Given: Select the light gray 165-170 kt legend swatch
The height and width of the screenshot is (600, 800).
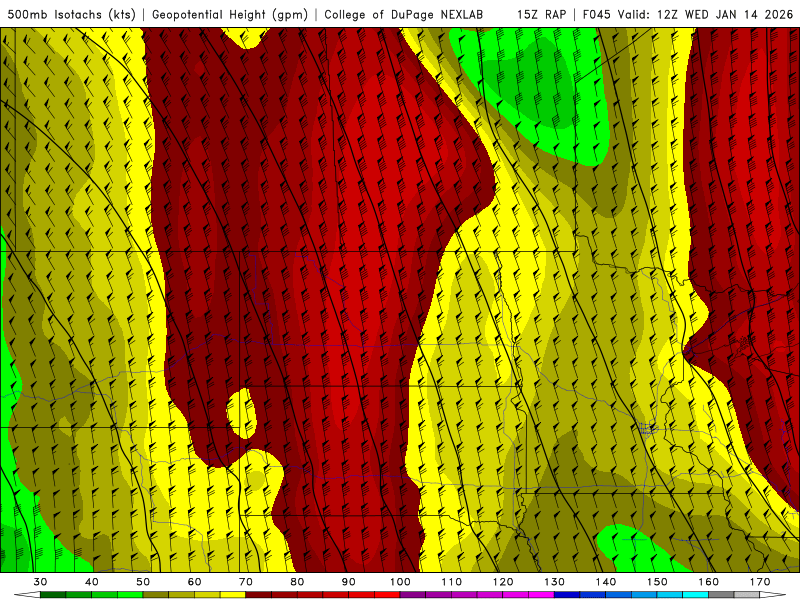Looking at the screenshot, I should pyautogui.click(x=747, y=595).
